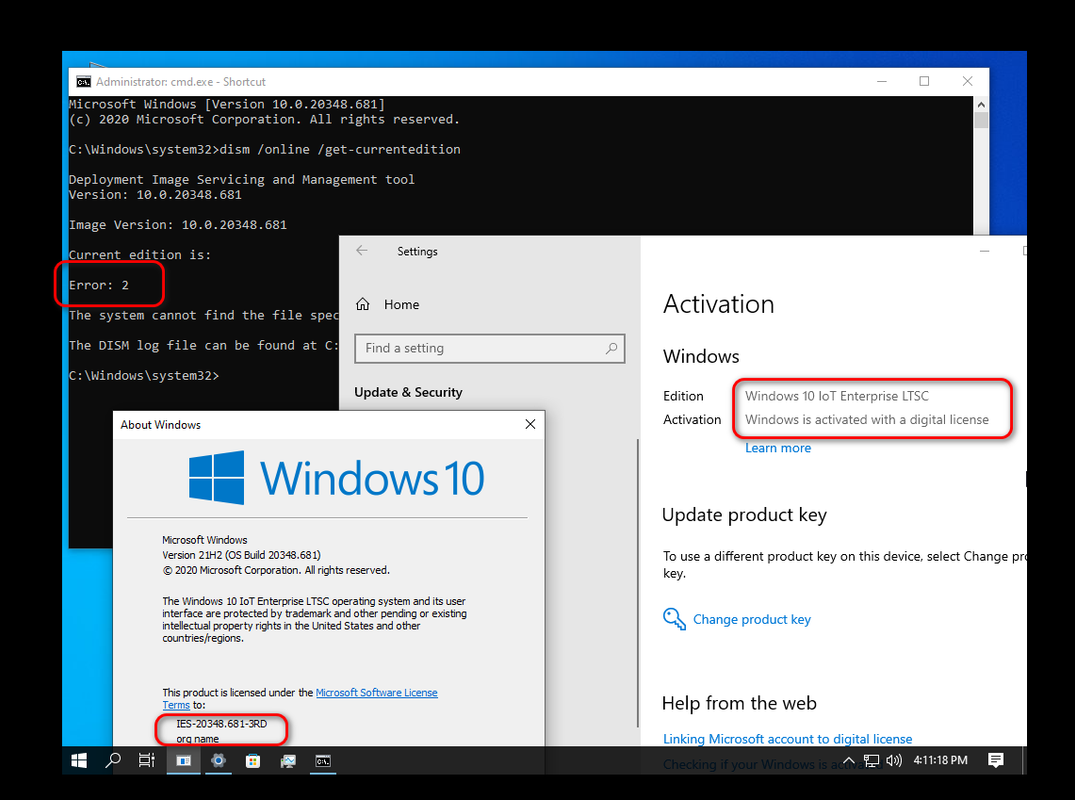The height and width of the screenshot is (800, 1075).
Task: Open taskbar search magnifier
Action: (x=113, y=760)
